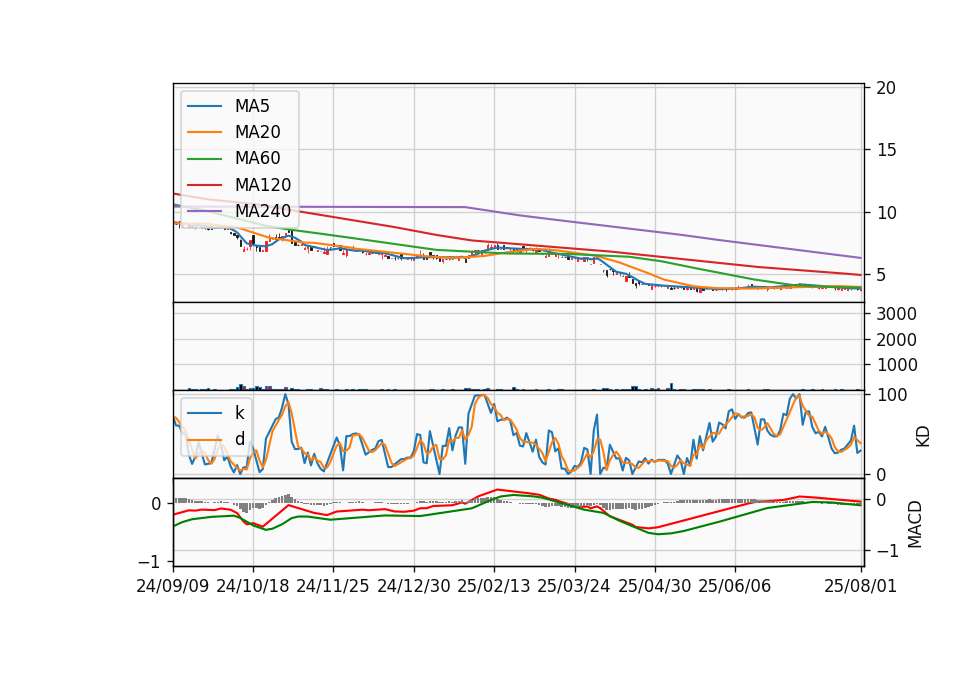This screenshot has height=690, width=960.
Task: Click the purple MA240 legend line sample
Action: (x=204, y=211)
